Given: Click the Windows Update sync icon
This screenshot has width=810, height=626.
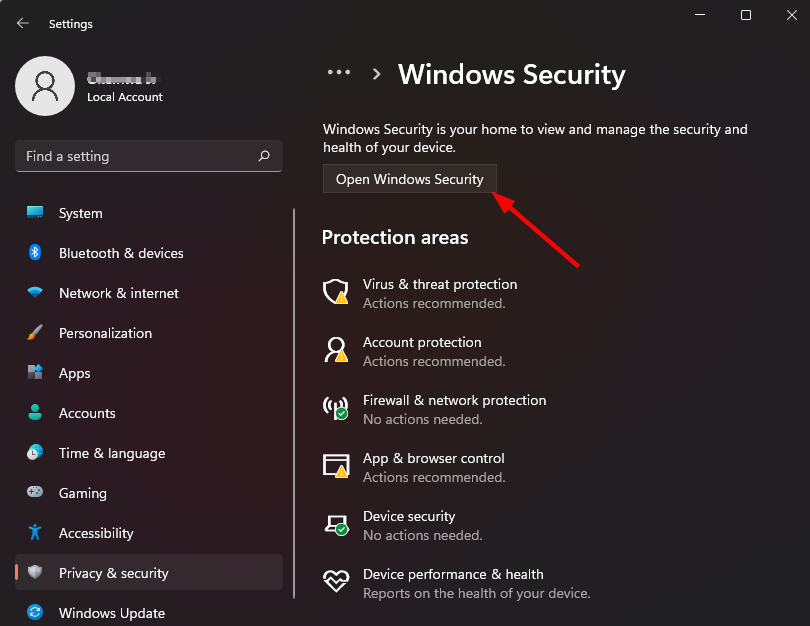Looking at the screenshot, I should click(35, 613).
